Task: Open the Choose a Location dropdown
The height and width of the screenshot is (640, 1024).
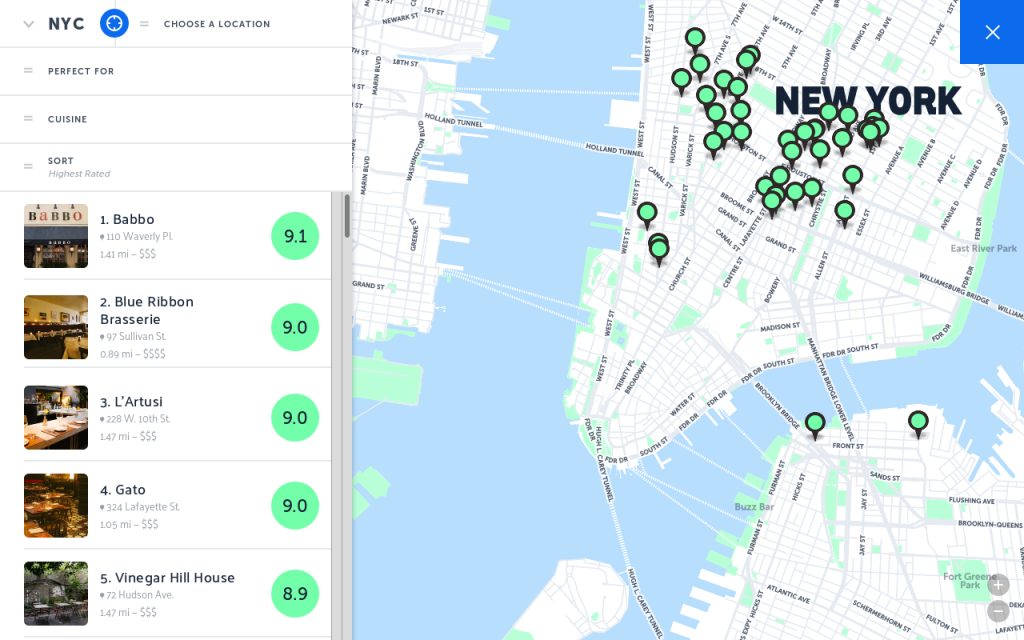Action: click(x=216, y=24)
